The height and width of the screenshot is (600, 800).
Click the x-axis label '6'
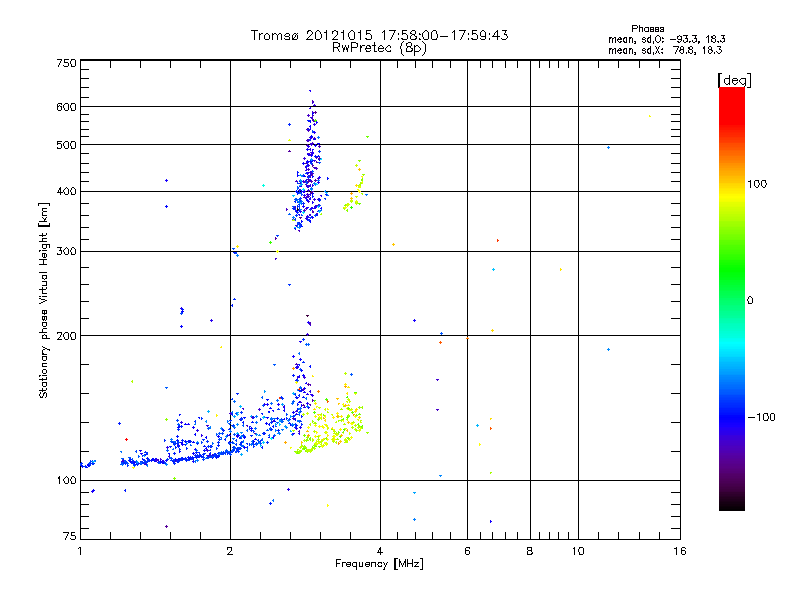click(467, 551)
